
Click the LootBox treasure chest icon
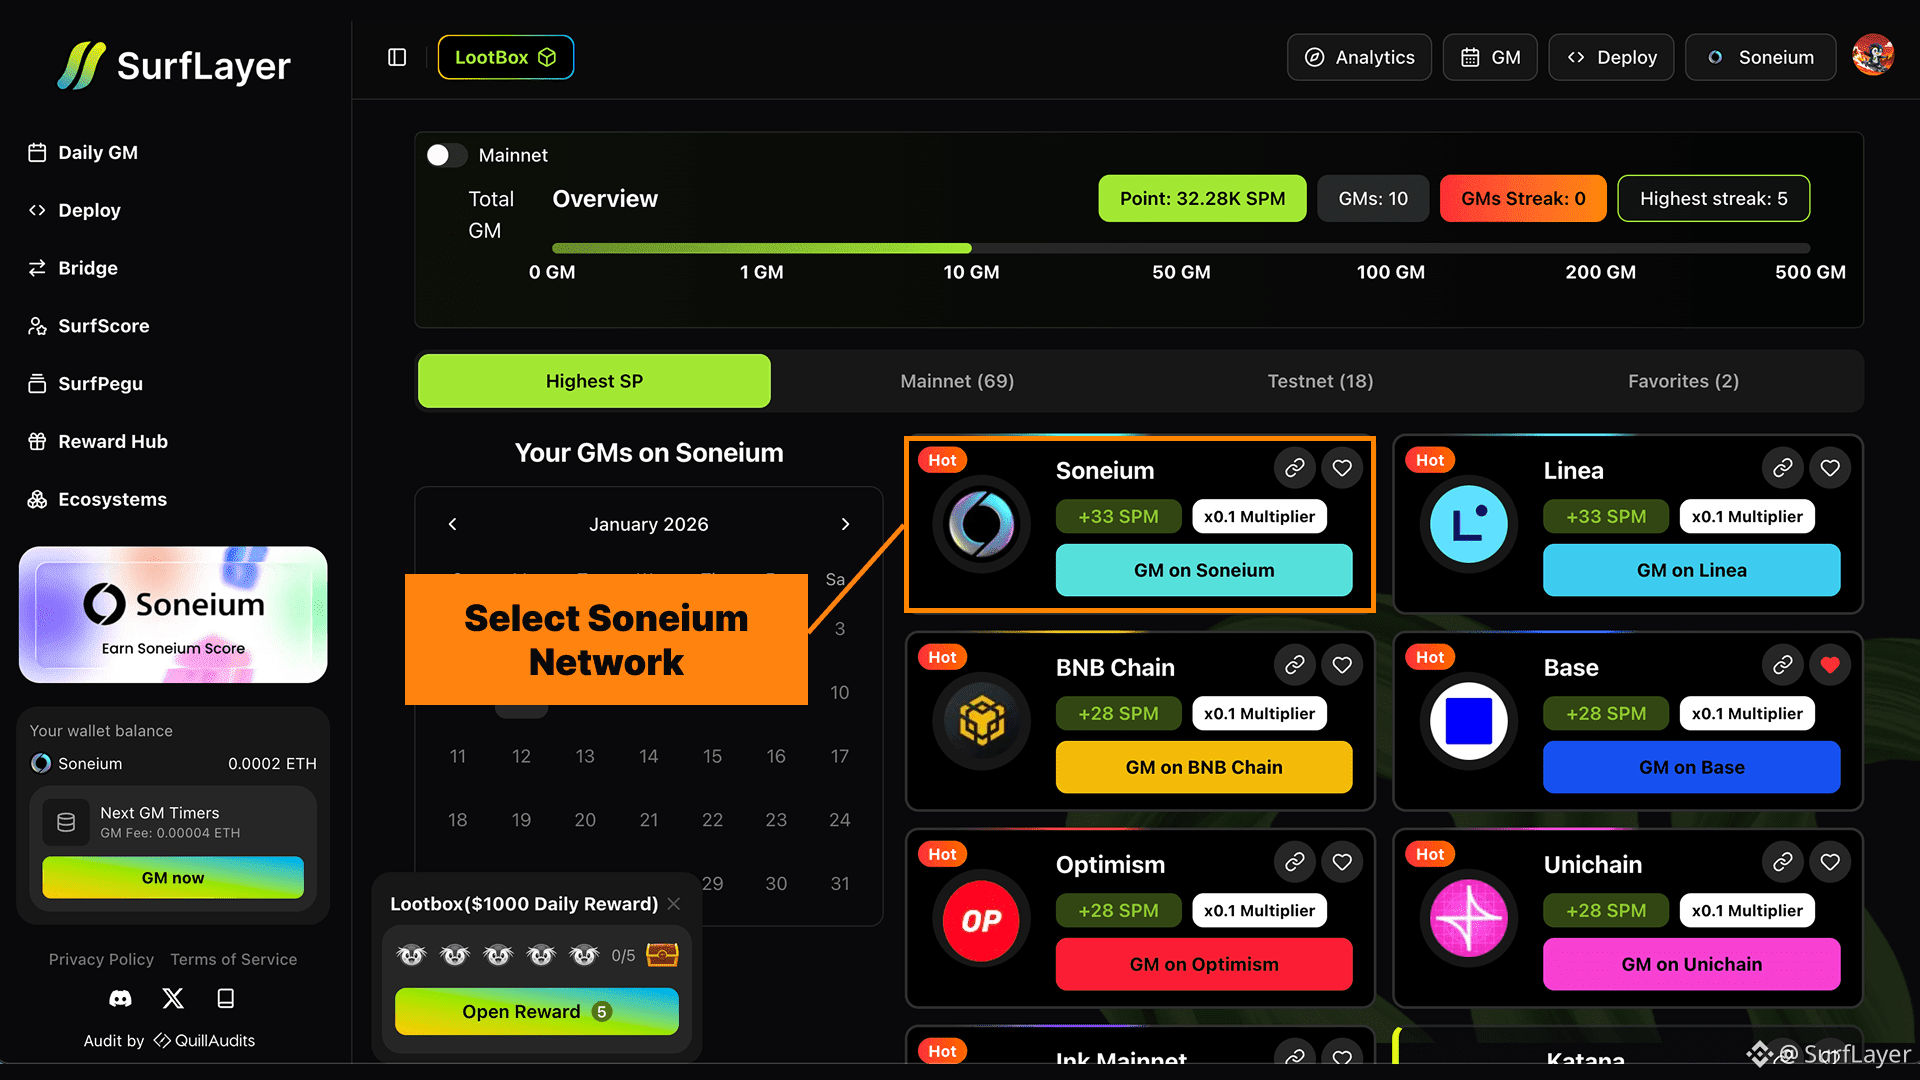click(662, 955)
